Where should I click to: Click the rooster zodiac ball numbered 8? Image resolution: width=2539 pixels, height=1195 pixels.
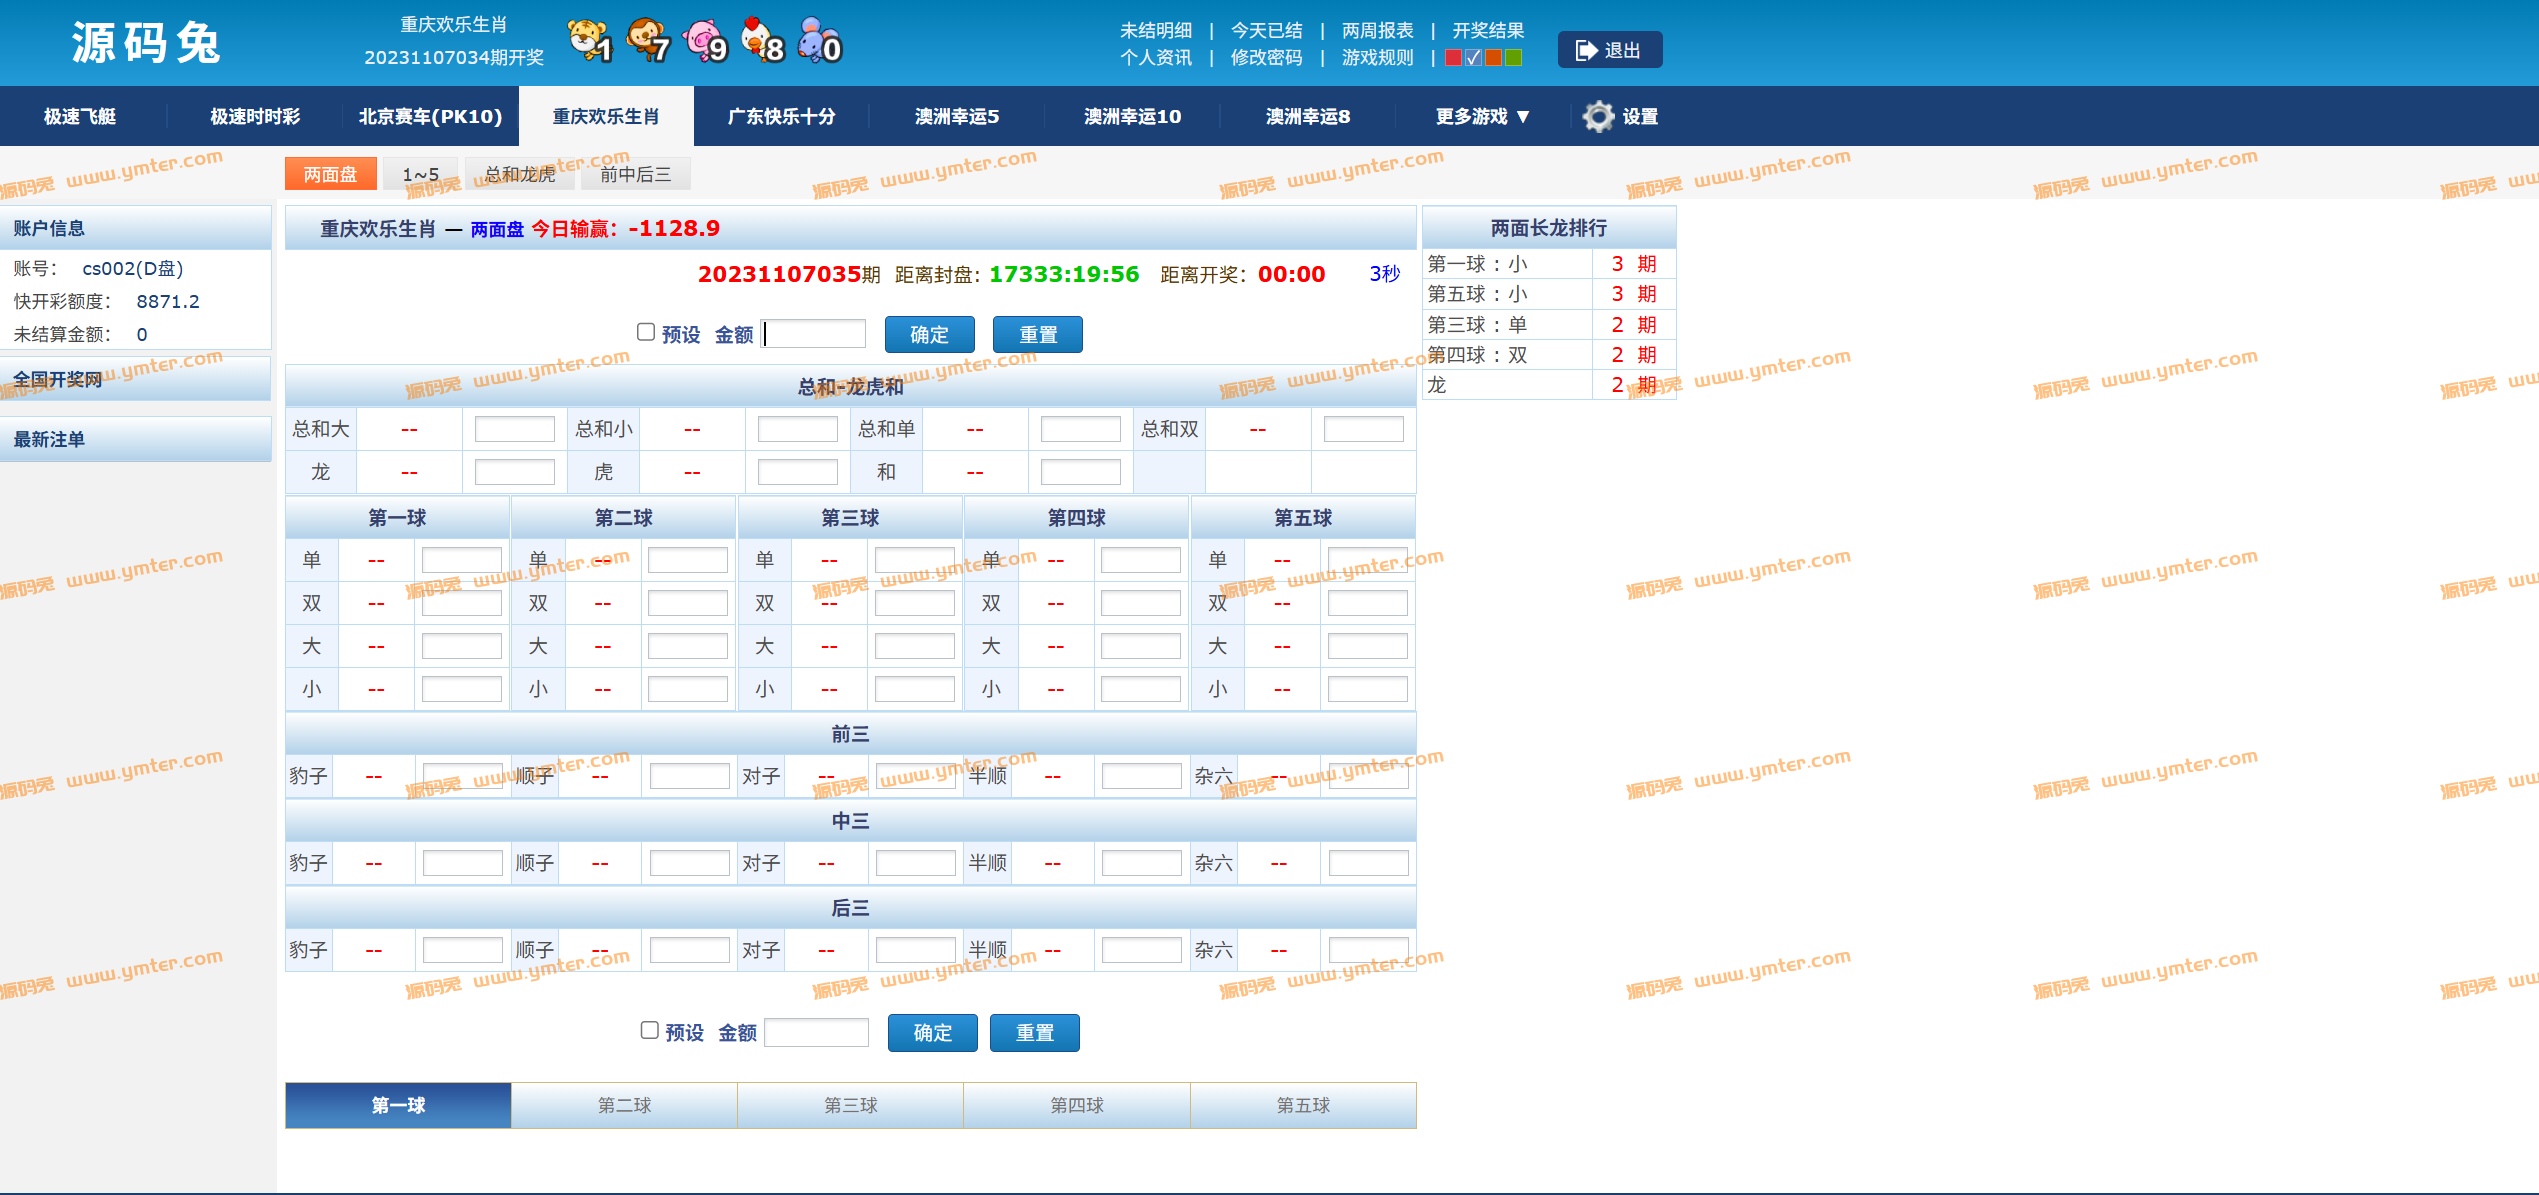coord(762,41)
